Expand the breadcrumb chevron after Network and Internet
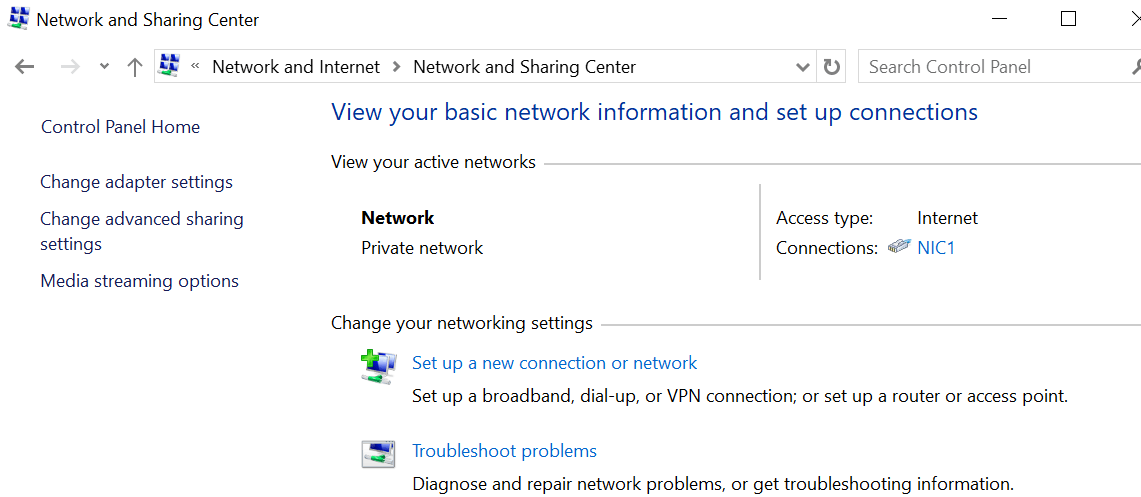This screenshot has width=1141, height=497. coord(397,67)
